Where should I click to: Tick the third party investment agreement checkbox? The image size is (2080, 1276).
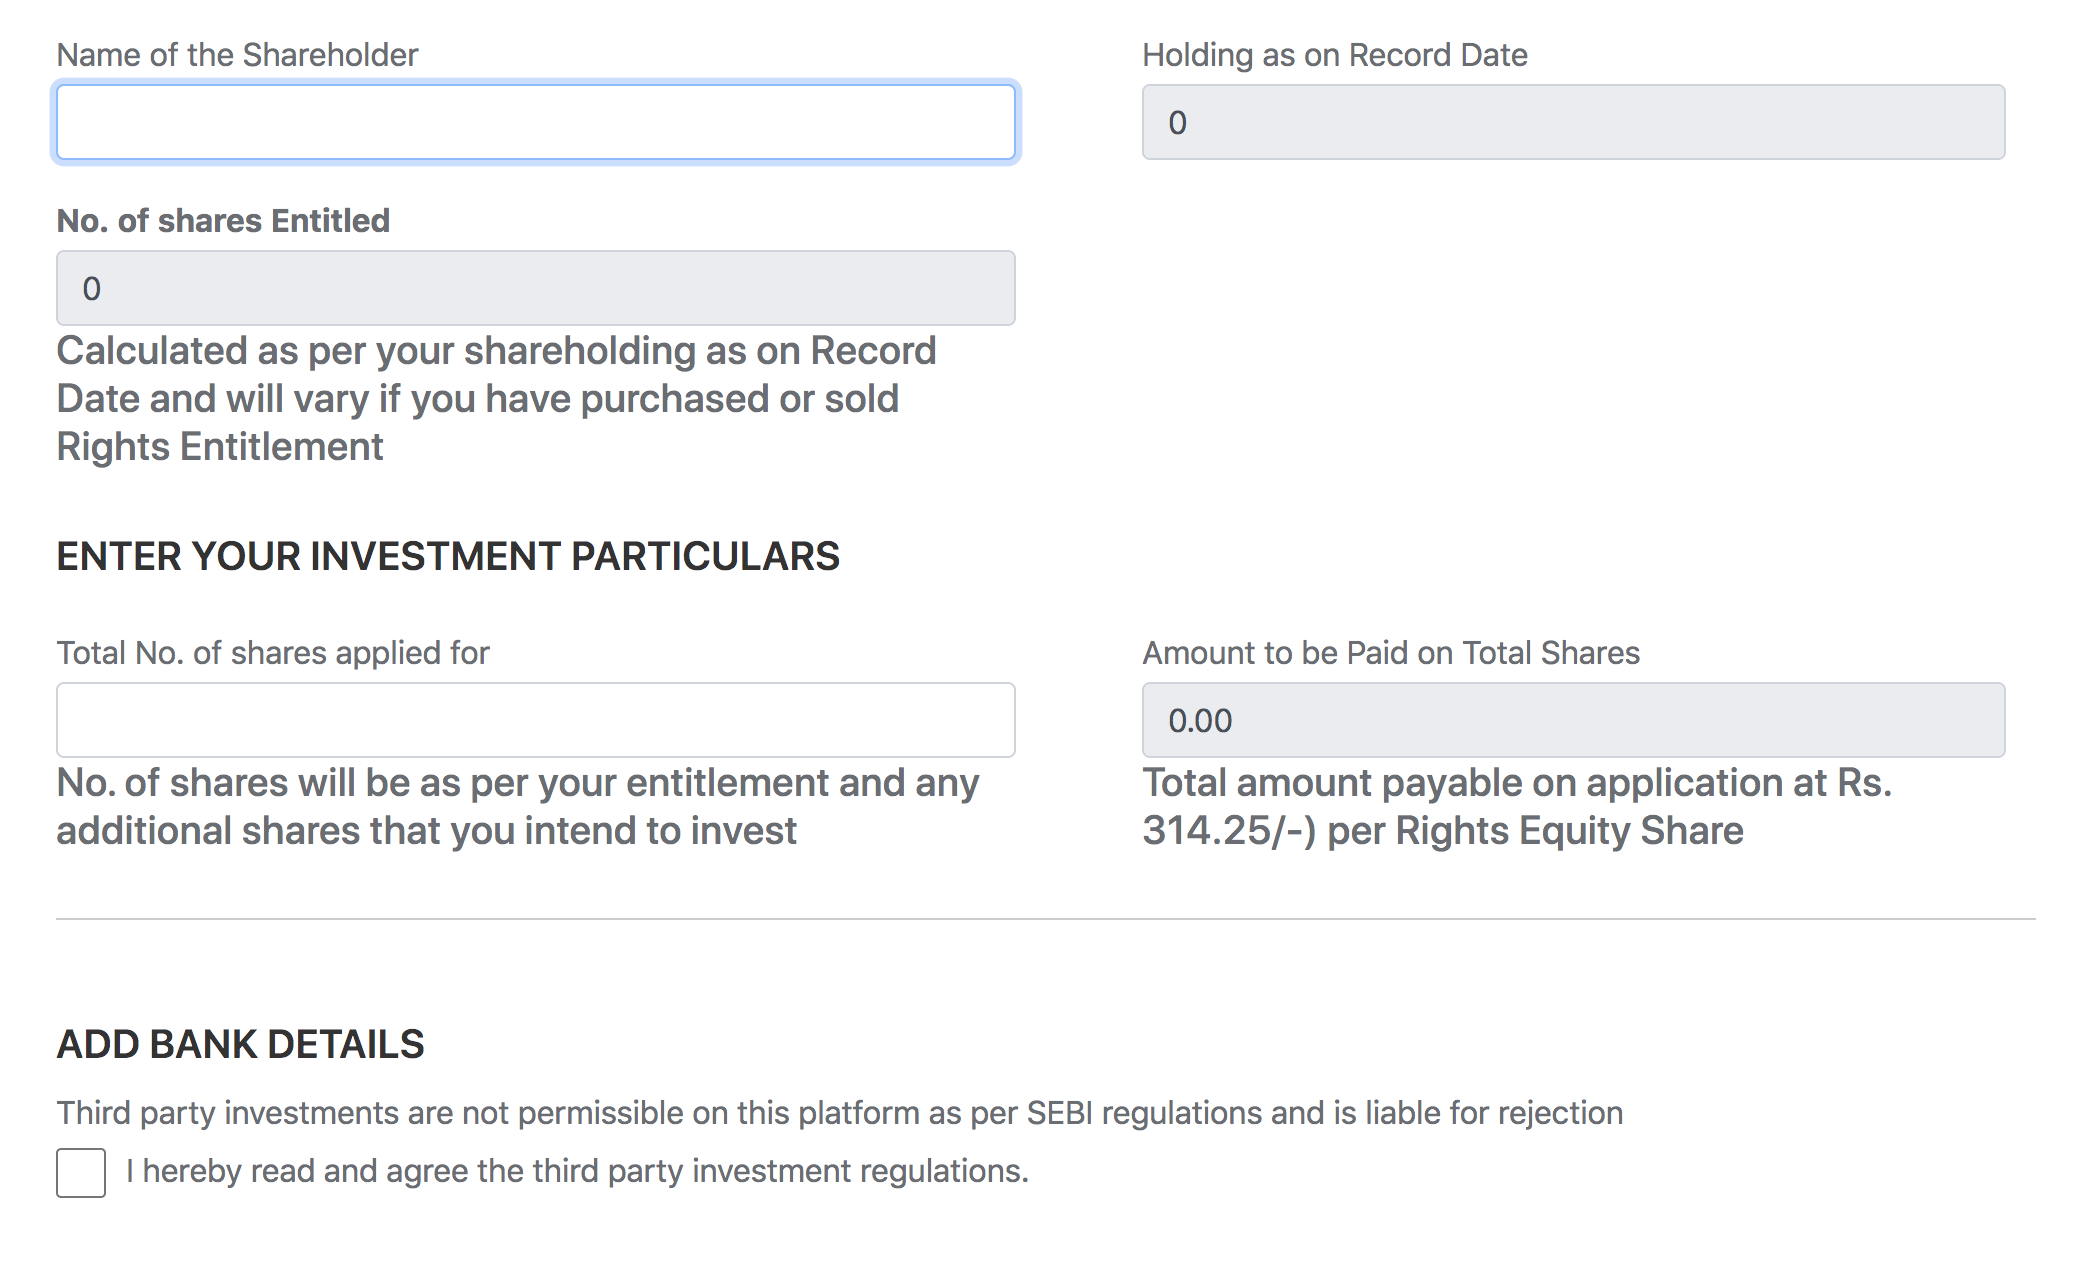[81, 1172]
